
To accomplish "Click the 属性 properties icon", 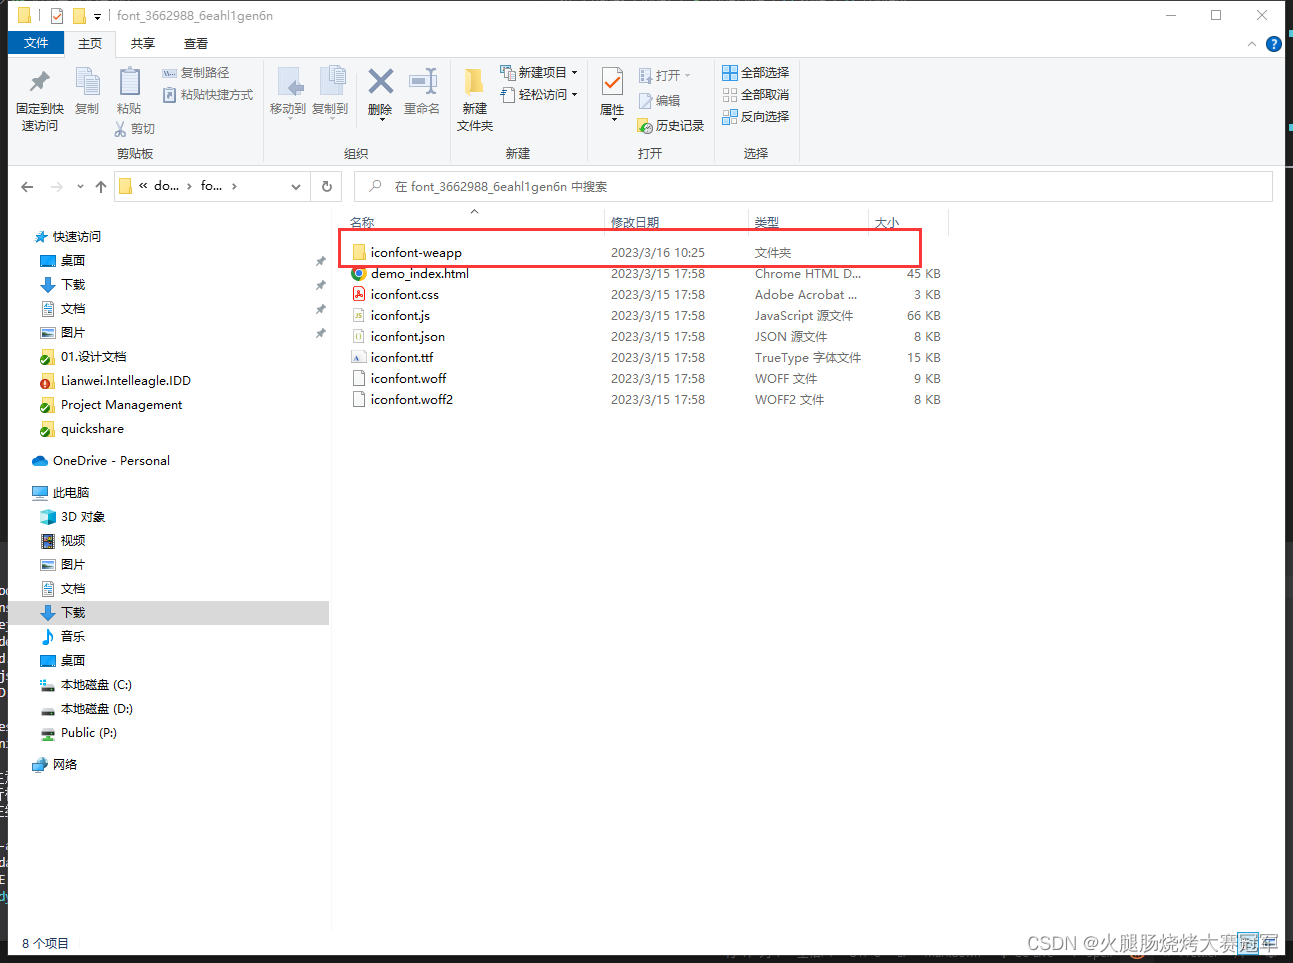I will [612, 82].
